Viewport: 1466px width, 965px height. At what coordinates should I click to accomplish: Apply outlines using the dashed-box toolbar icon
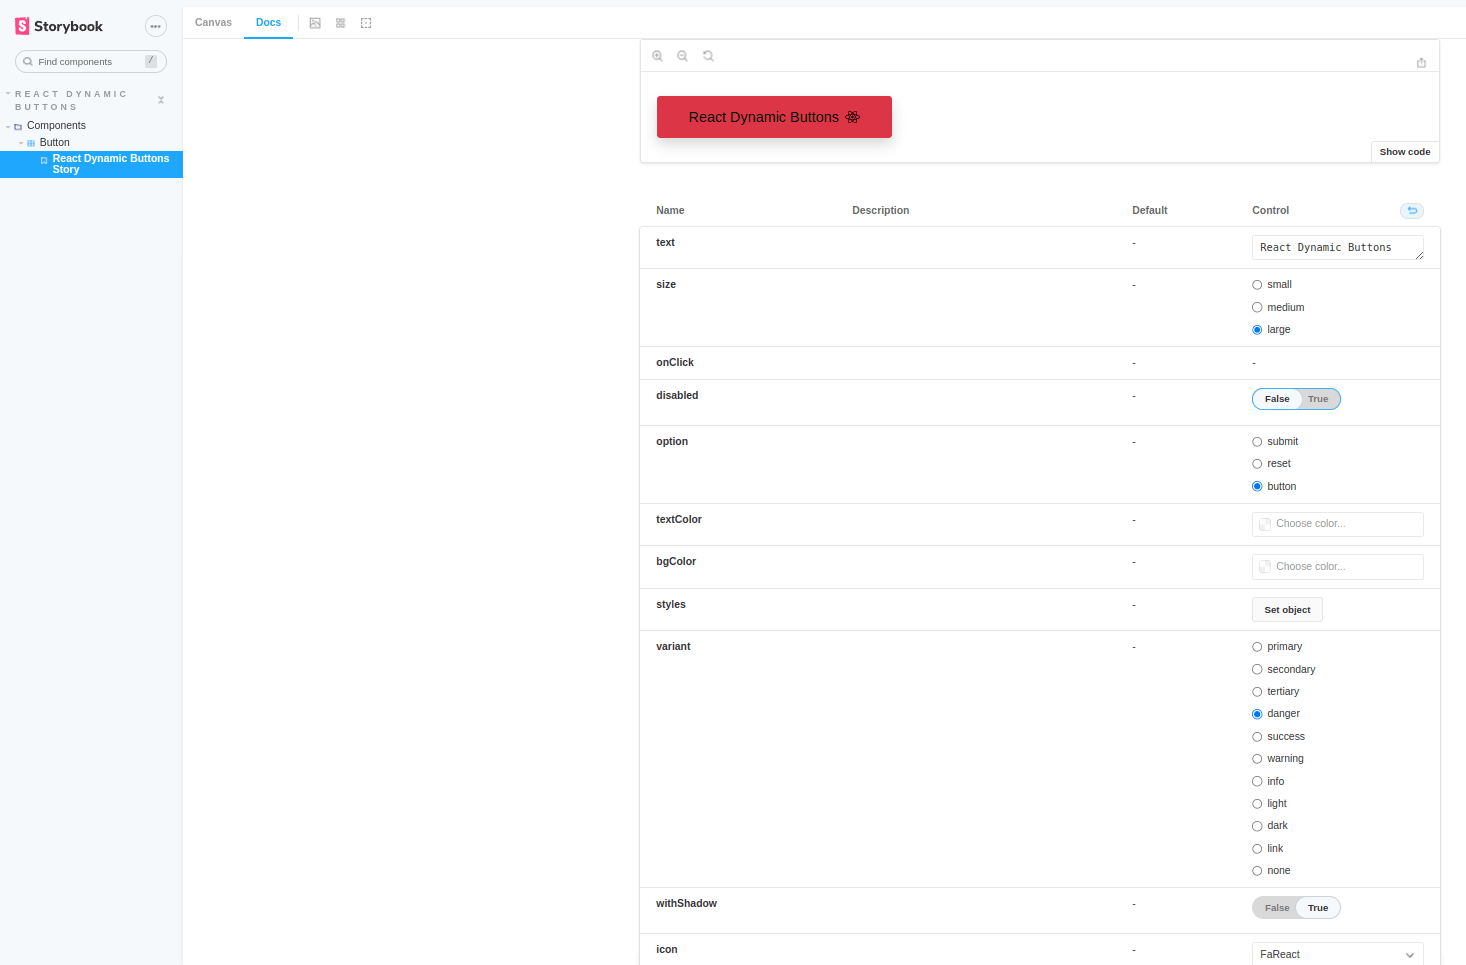[366, 22]
